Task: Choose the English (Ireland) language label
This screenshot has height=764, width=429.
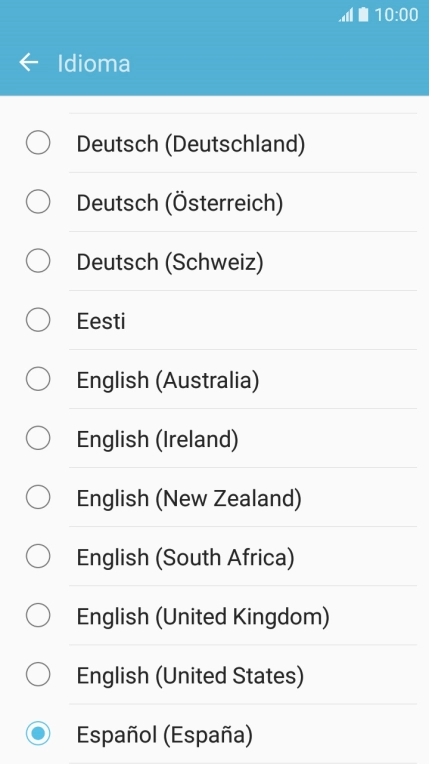Action: tap(157, 439)
